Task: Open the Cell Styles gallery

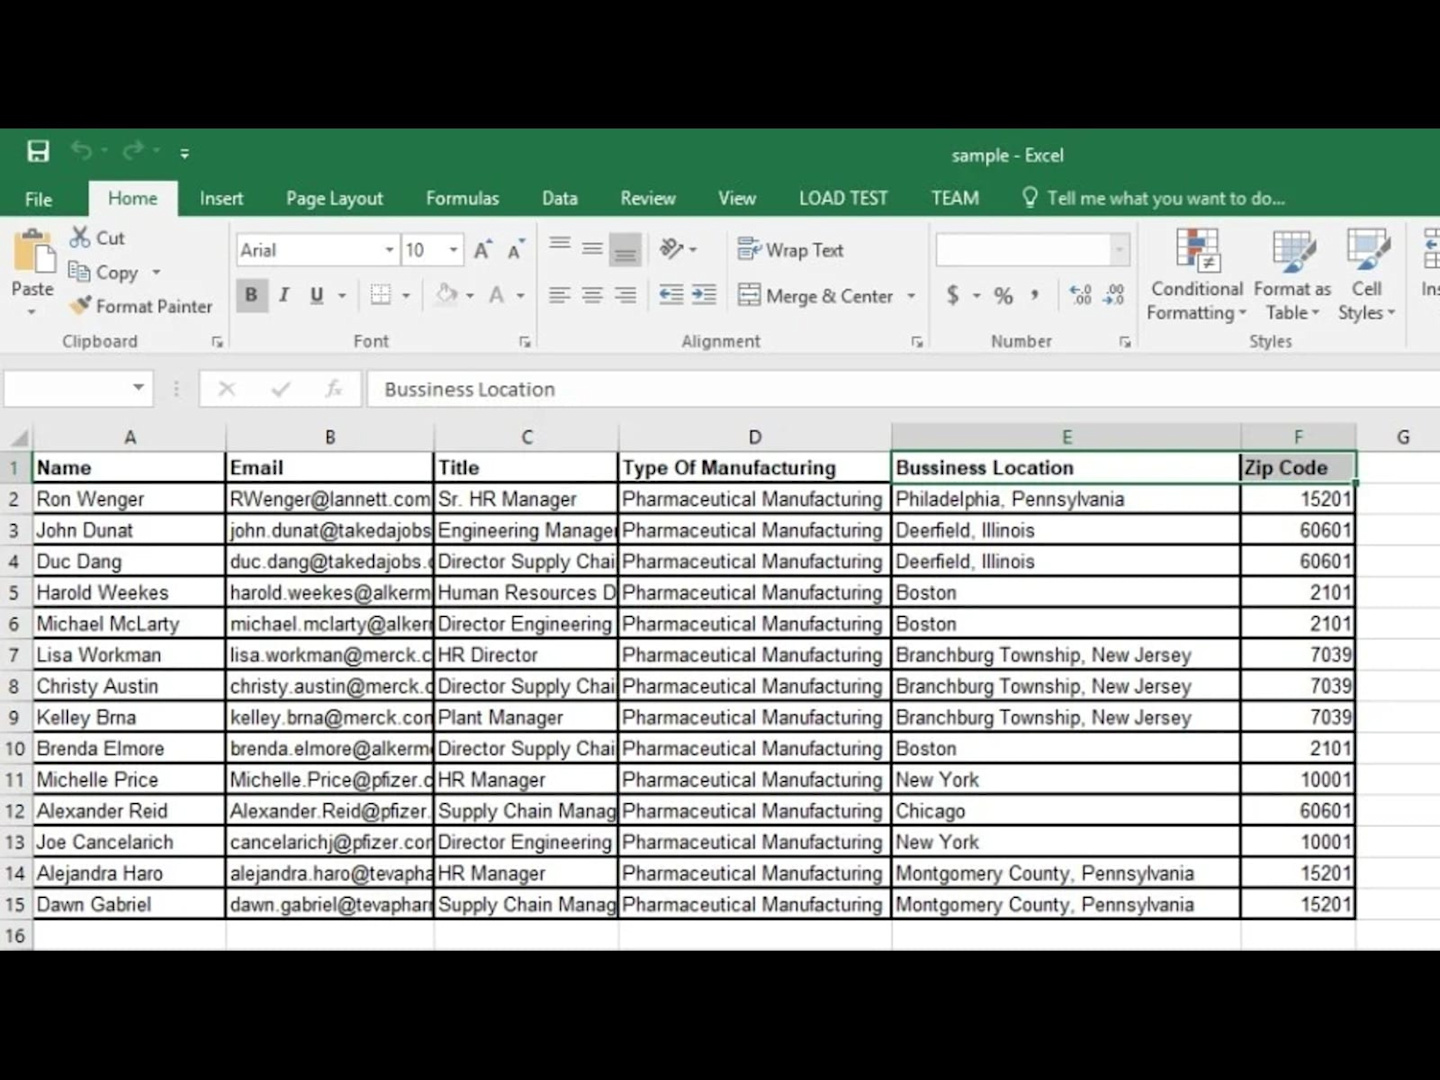Action: 1366,274
